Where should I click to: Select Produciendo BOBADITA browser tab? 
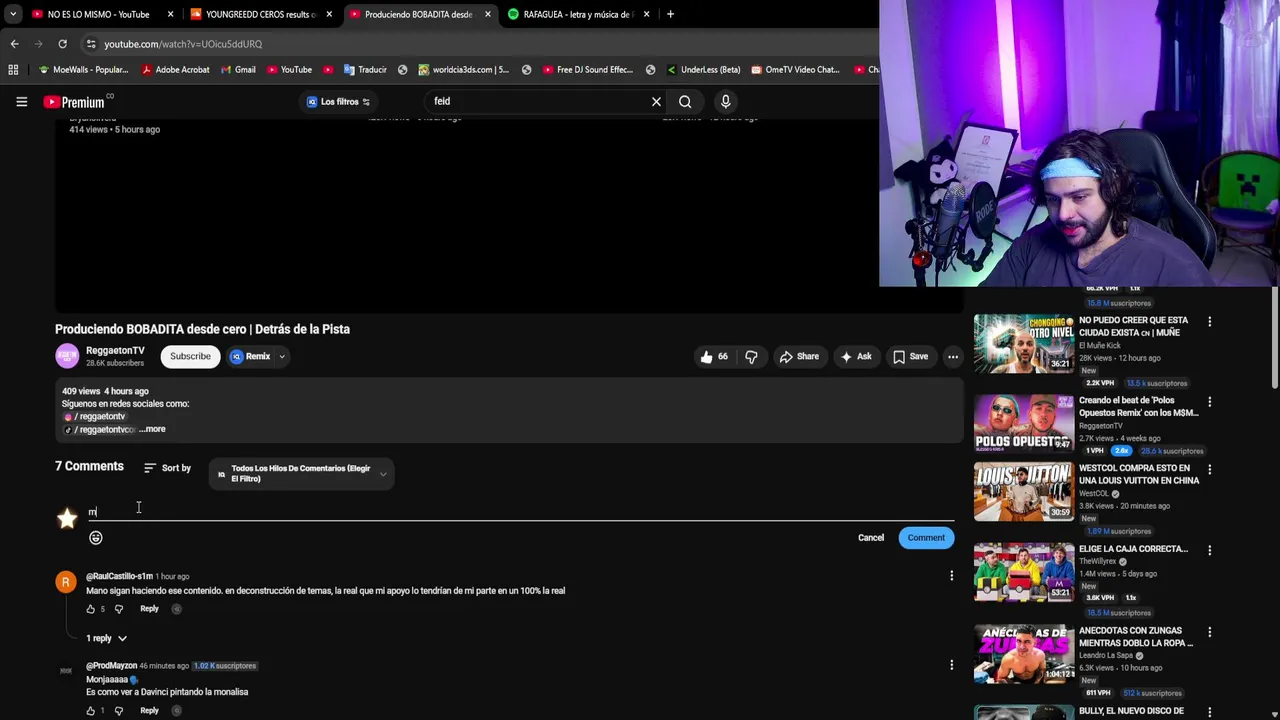pyautogui.click(x=418, y=14)
